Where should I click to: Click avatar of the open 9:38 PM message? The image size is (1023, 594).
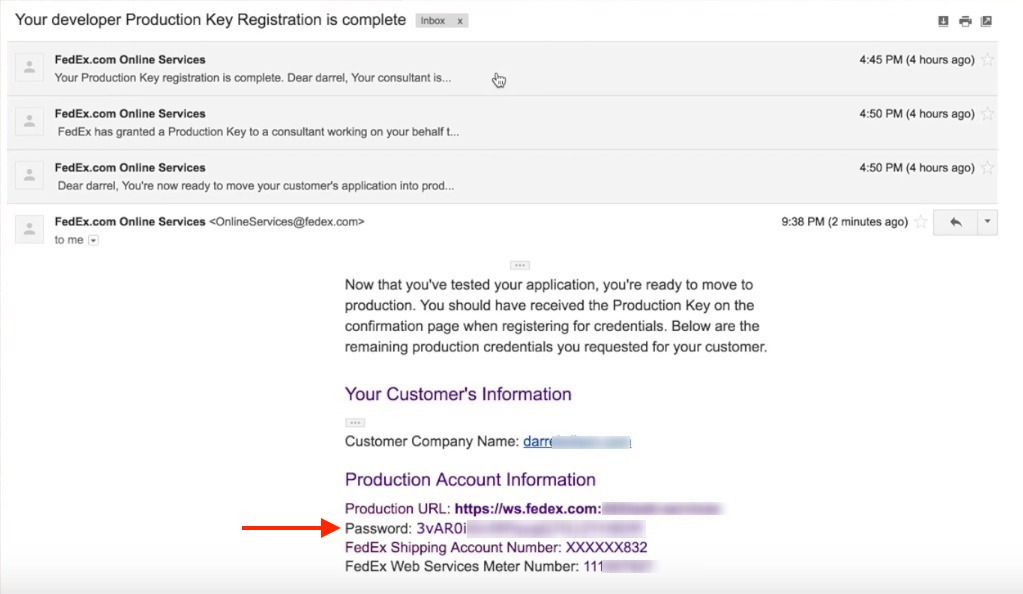point(29,230)
